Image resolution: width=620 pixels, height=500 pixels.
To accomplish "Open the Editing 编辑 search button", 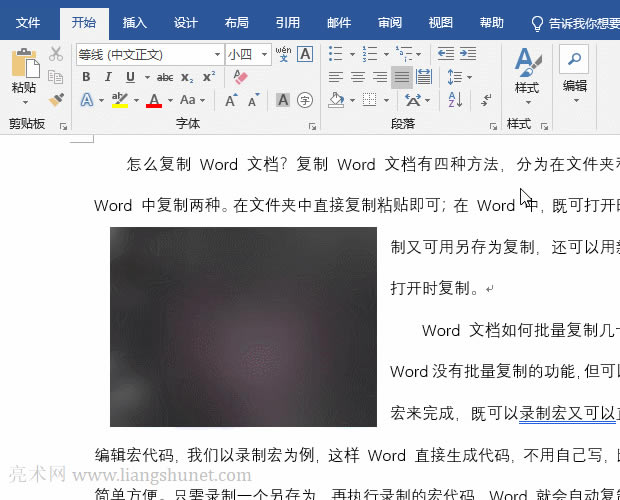I will tap(575, 74).
